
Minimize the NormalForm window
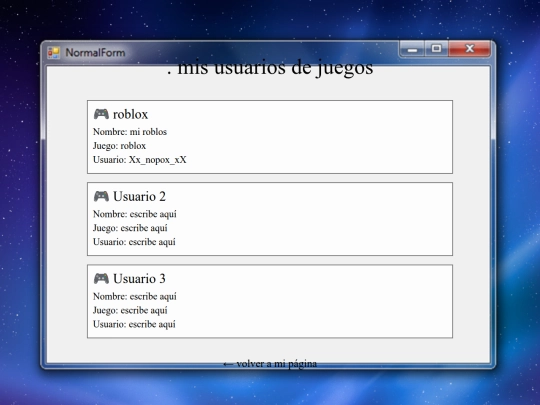point(412,49)
